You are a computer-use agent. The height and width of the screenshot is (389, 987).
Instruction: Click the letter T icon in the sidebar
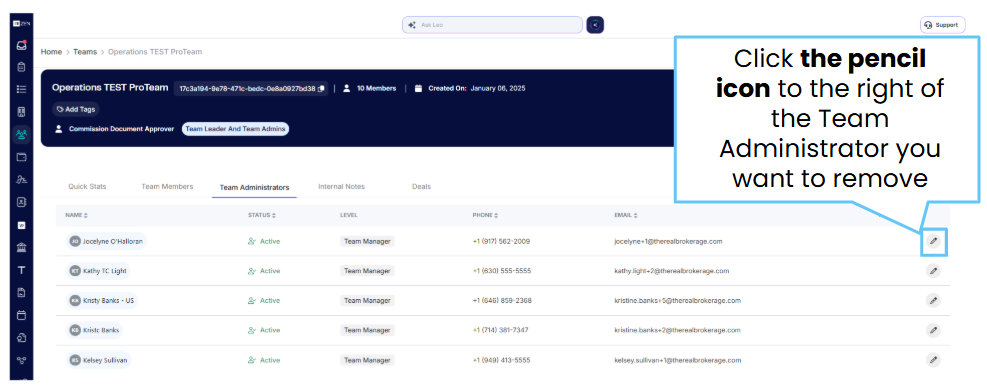[21, 270]
